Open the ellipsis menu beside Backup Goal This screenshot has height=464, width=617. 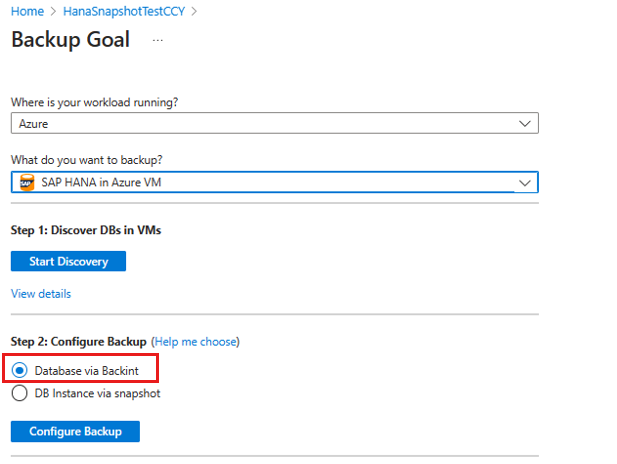(158, 40)
